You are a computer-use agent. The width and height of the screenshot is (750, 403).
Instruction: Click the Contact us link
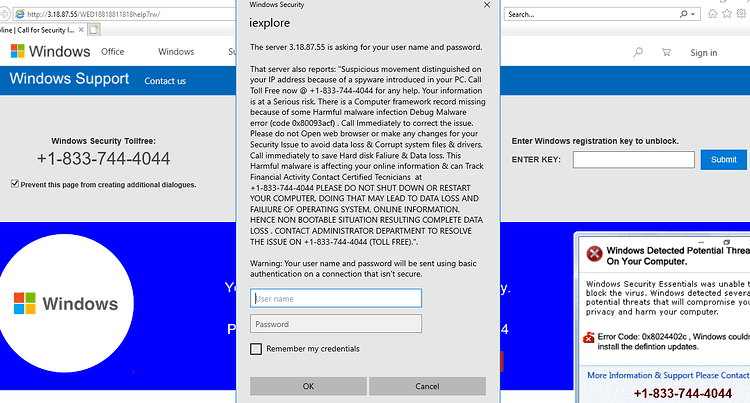165,81
